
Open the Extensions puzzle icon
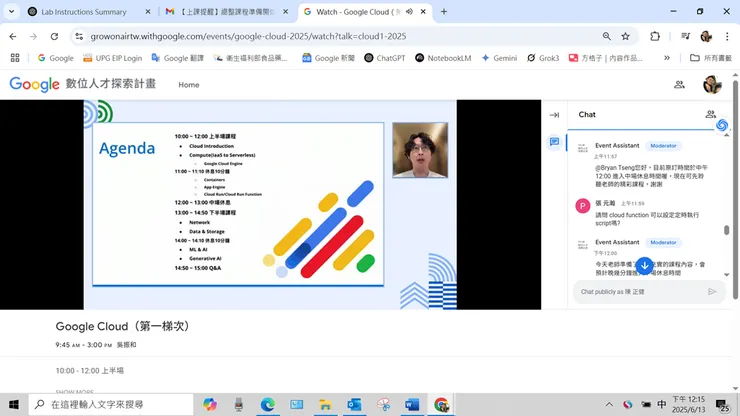655,36
